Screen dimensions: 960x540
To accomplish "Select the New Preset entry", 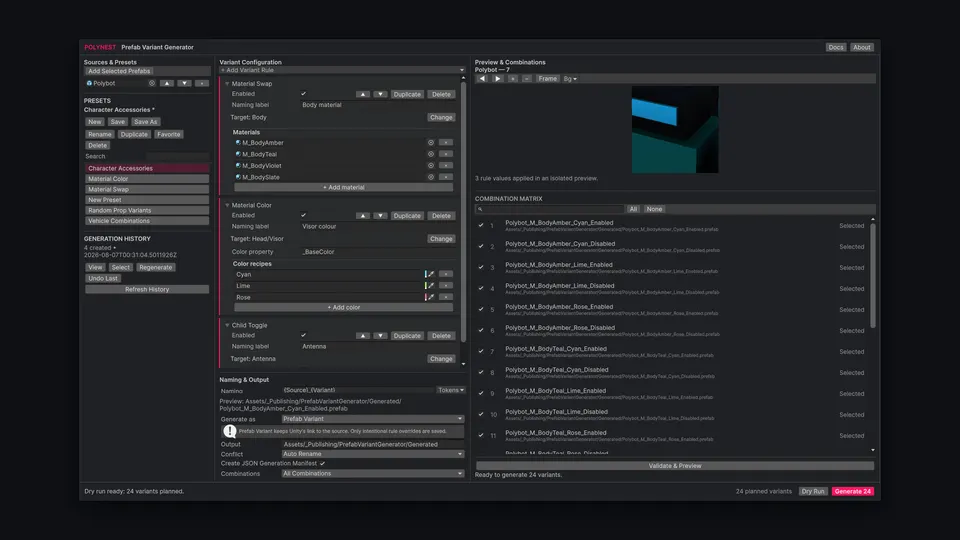I will click(147, 200).
